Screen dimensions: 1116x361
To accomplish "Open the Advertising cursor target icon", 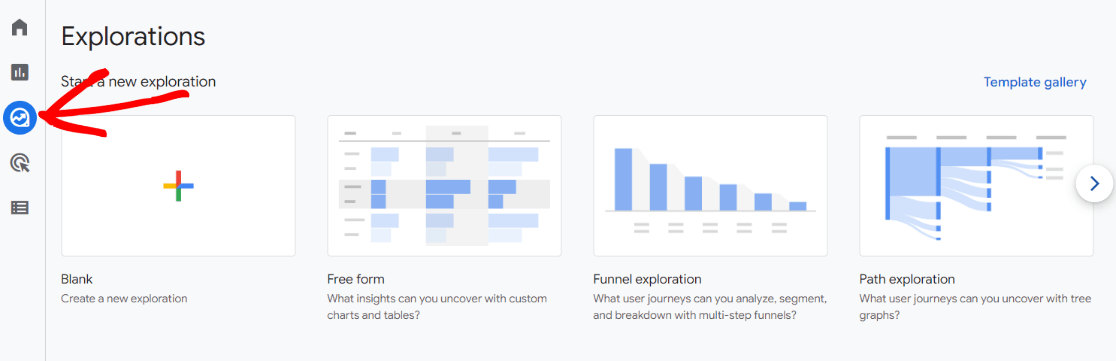I will (x=20, y=163).
